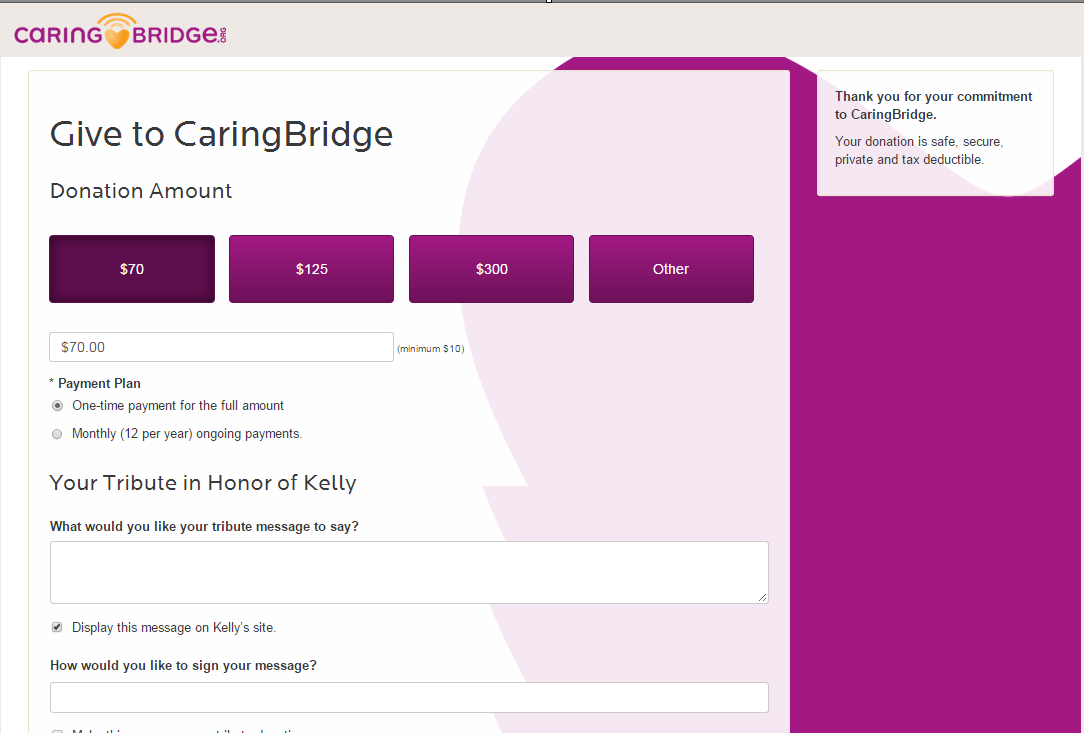The height and width of the screenshot is (733, 1084).
Task: Click the message signature input field
Action: pyautogui.click(x=409, y=697)
